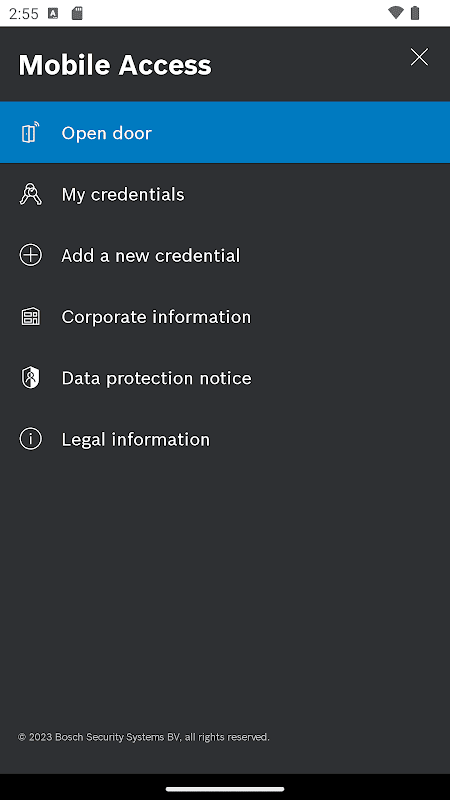View the Data protection notice
The image size is (450, 800).
point(225,378)
